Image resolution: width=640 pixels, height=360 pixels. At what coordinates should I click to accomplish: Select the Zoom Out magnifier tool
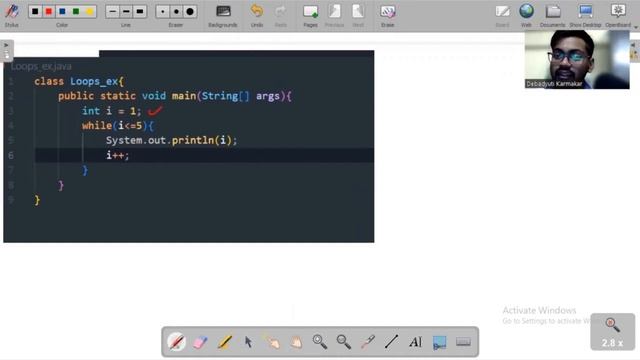tap(344, 342)
